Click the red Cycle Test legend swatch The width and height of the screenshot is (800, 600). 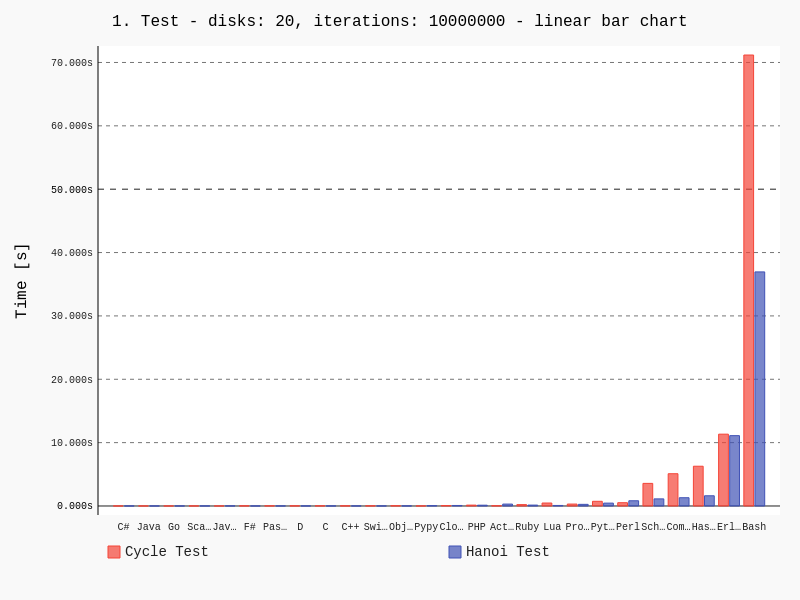pyautogui.click(x=114, y=552)
